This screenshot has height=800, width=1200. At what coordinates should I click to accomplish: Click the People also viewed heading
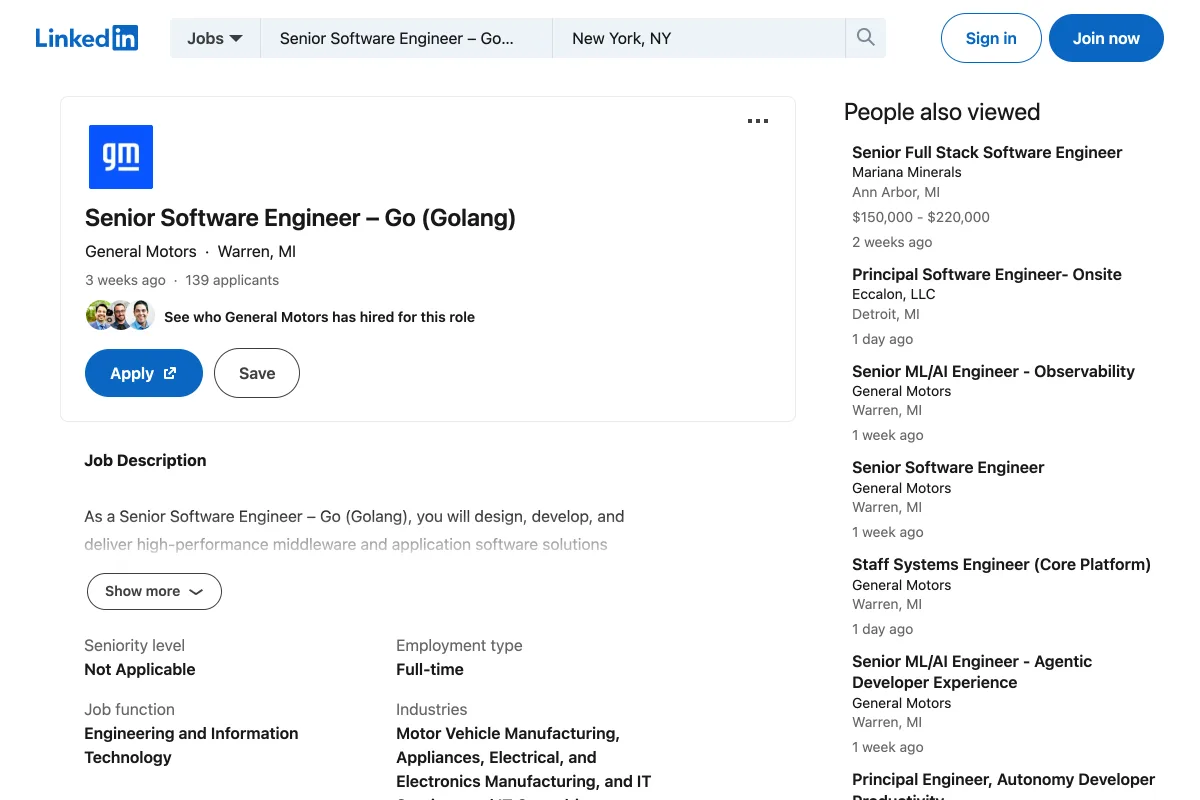coord(942,112)
